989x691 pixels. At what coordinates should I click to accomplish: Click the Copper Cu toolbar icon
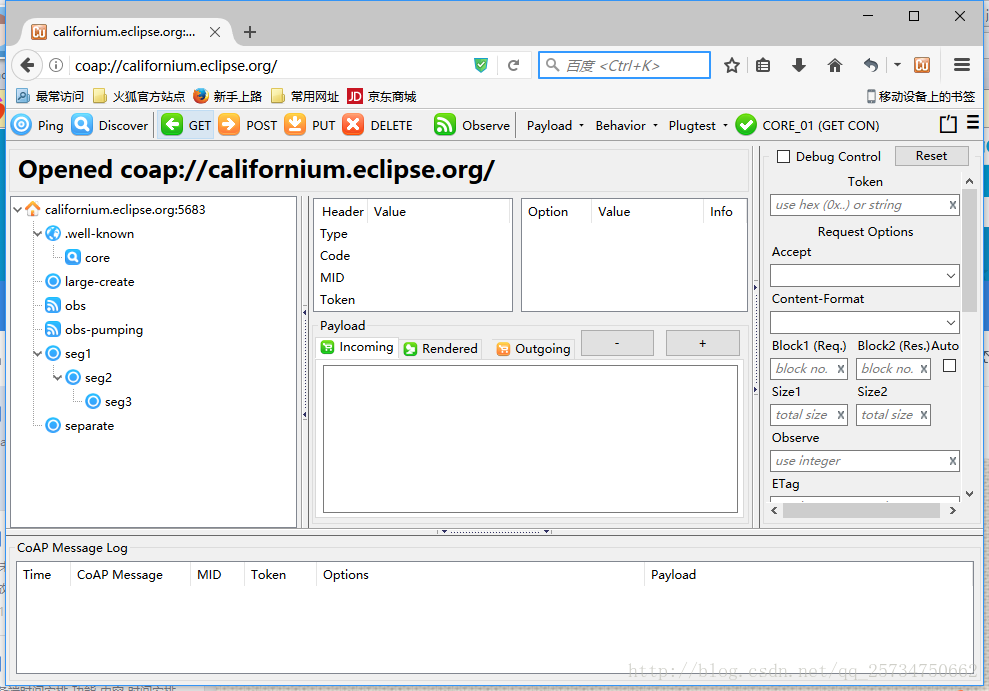(922, 65)
